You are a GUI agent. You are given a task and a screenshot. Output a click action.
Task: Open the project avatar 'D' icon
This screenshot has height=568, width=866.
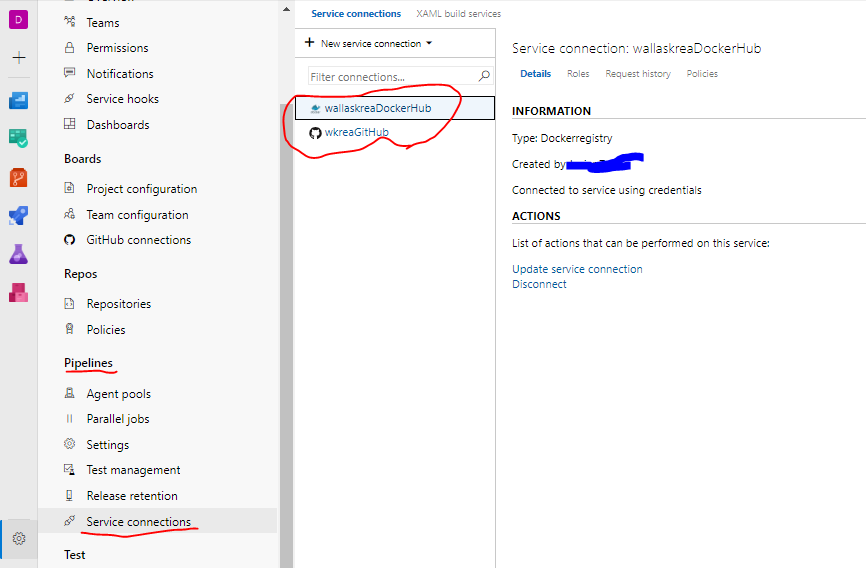[x=18, y=20]
